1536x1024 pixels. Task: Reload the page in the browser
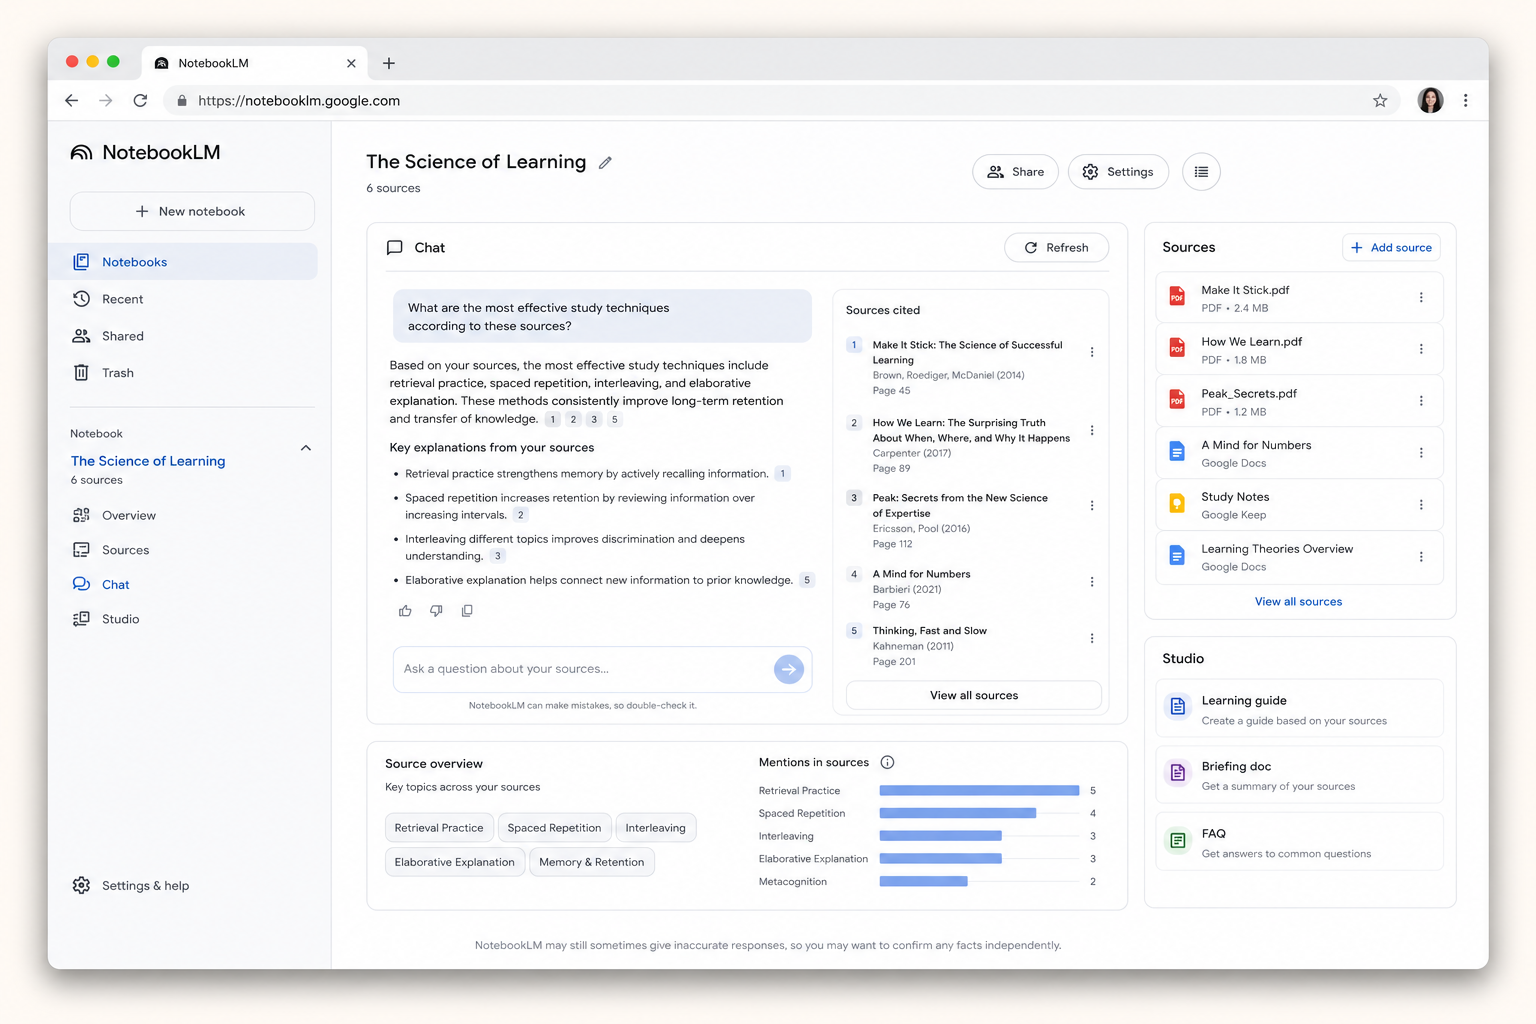click(x=140, y=100)
